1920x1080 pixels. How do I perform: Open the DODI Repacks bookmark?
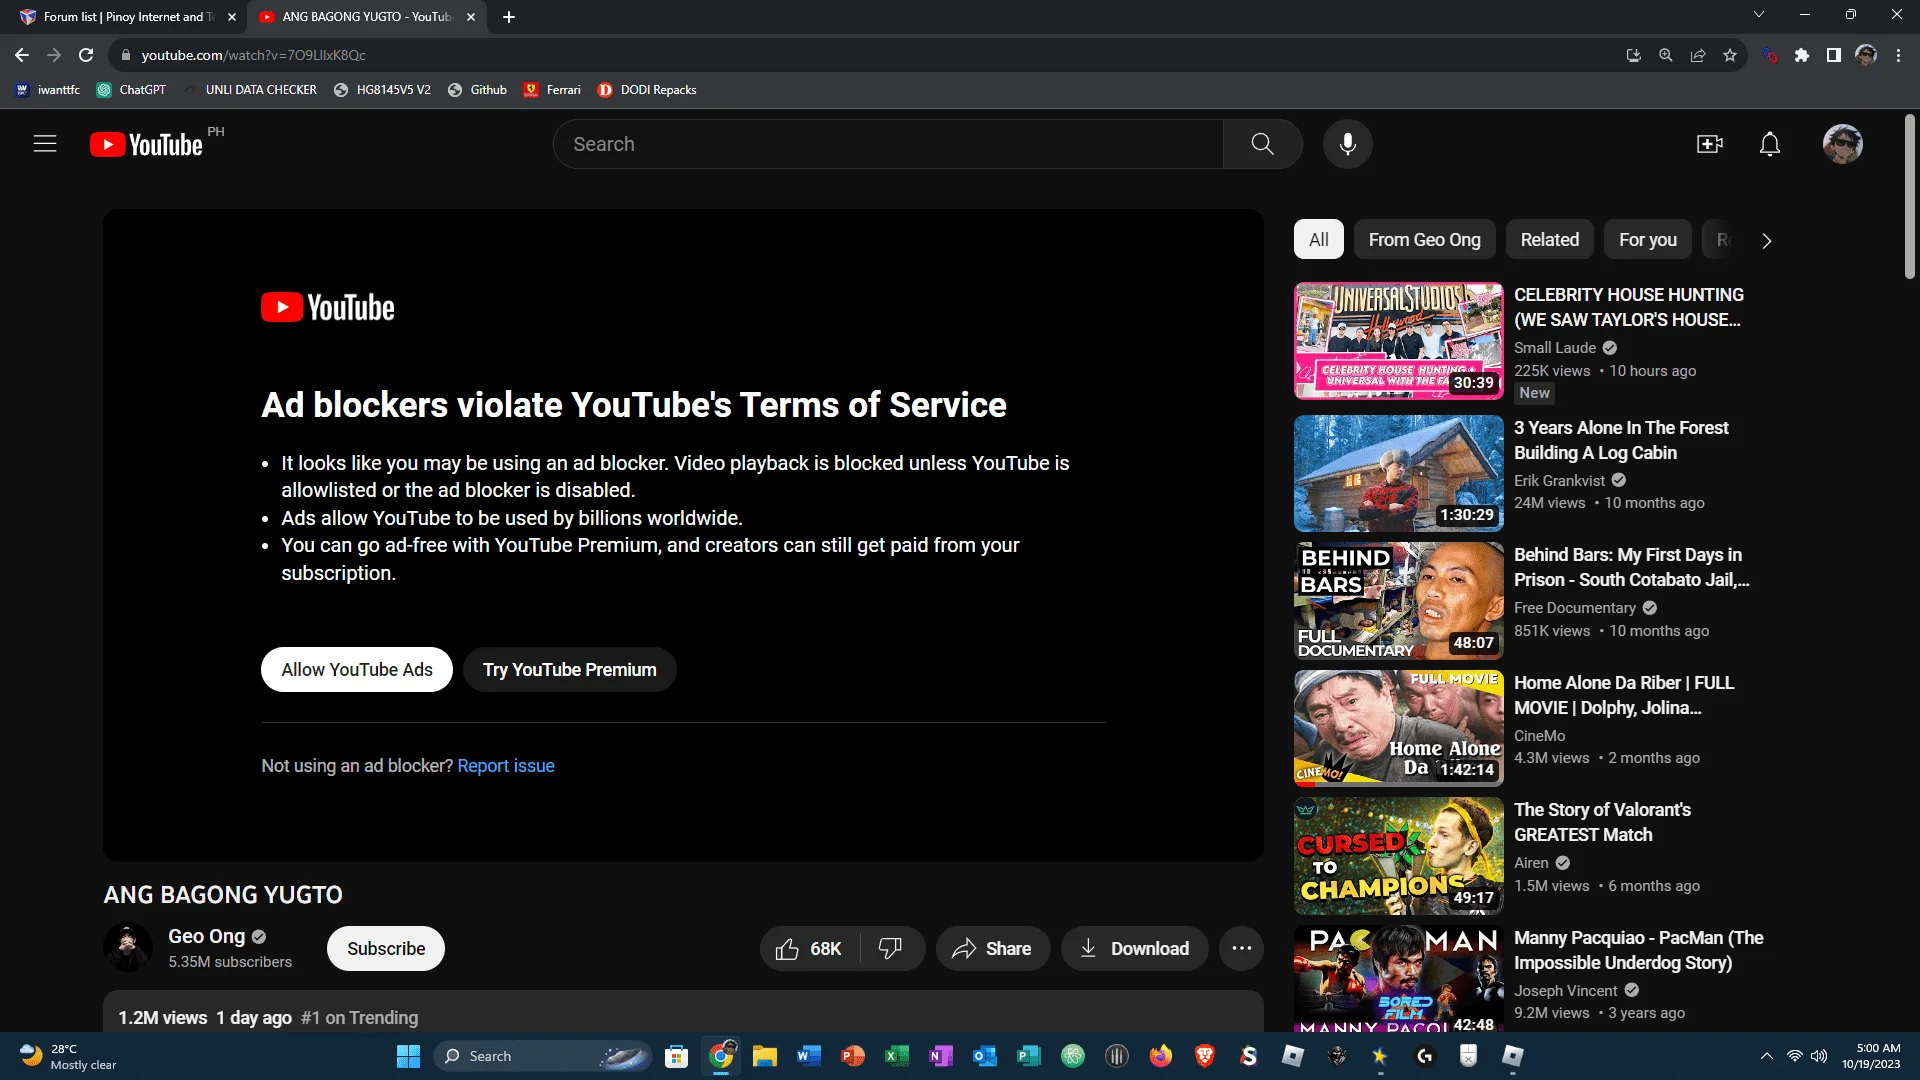click(x=647, y=90)
